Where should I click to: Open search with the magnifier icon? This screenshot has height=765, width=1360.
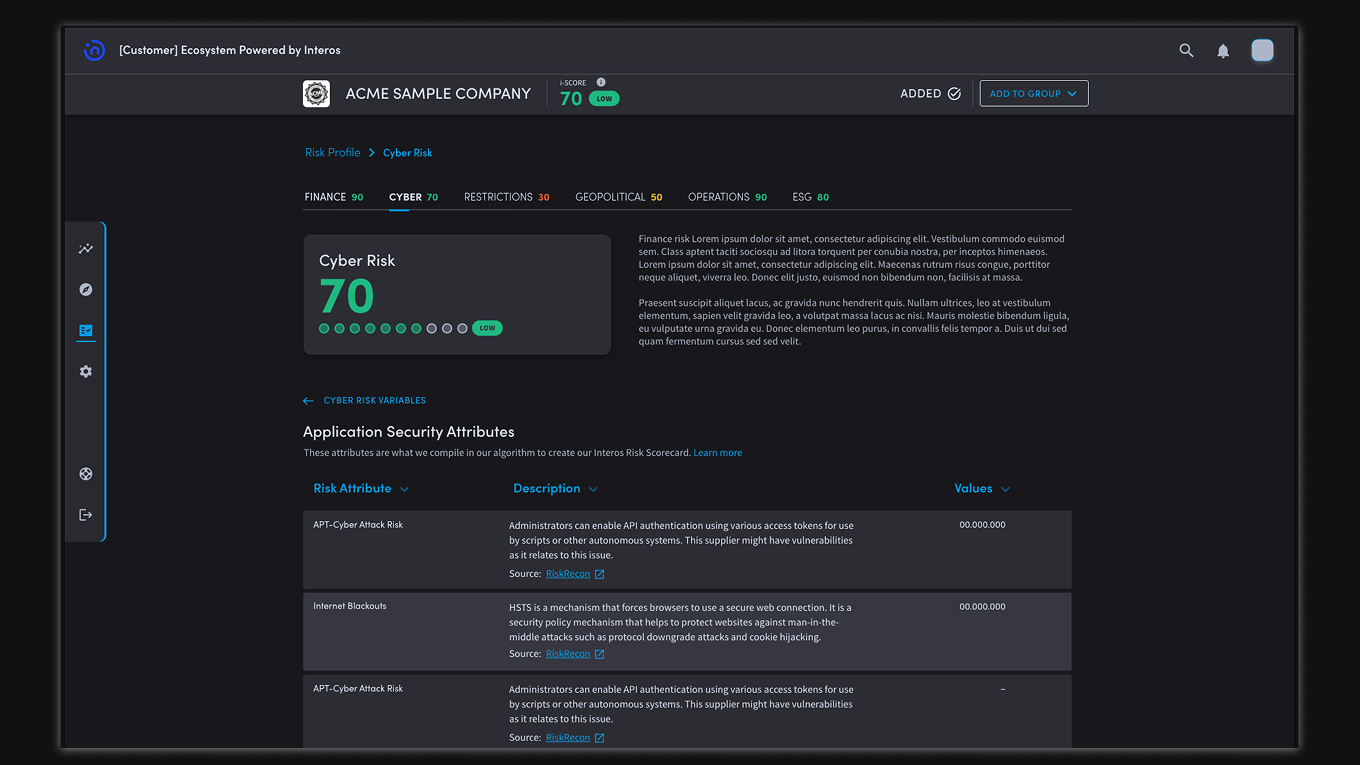click(x=1186, y=50)
